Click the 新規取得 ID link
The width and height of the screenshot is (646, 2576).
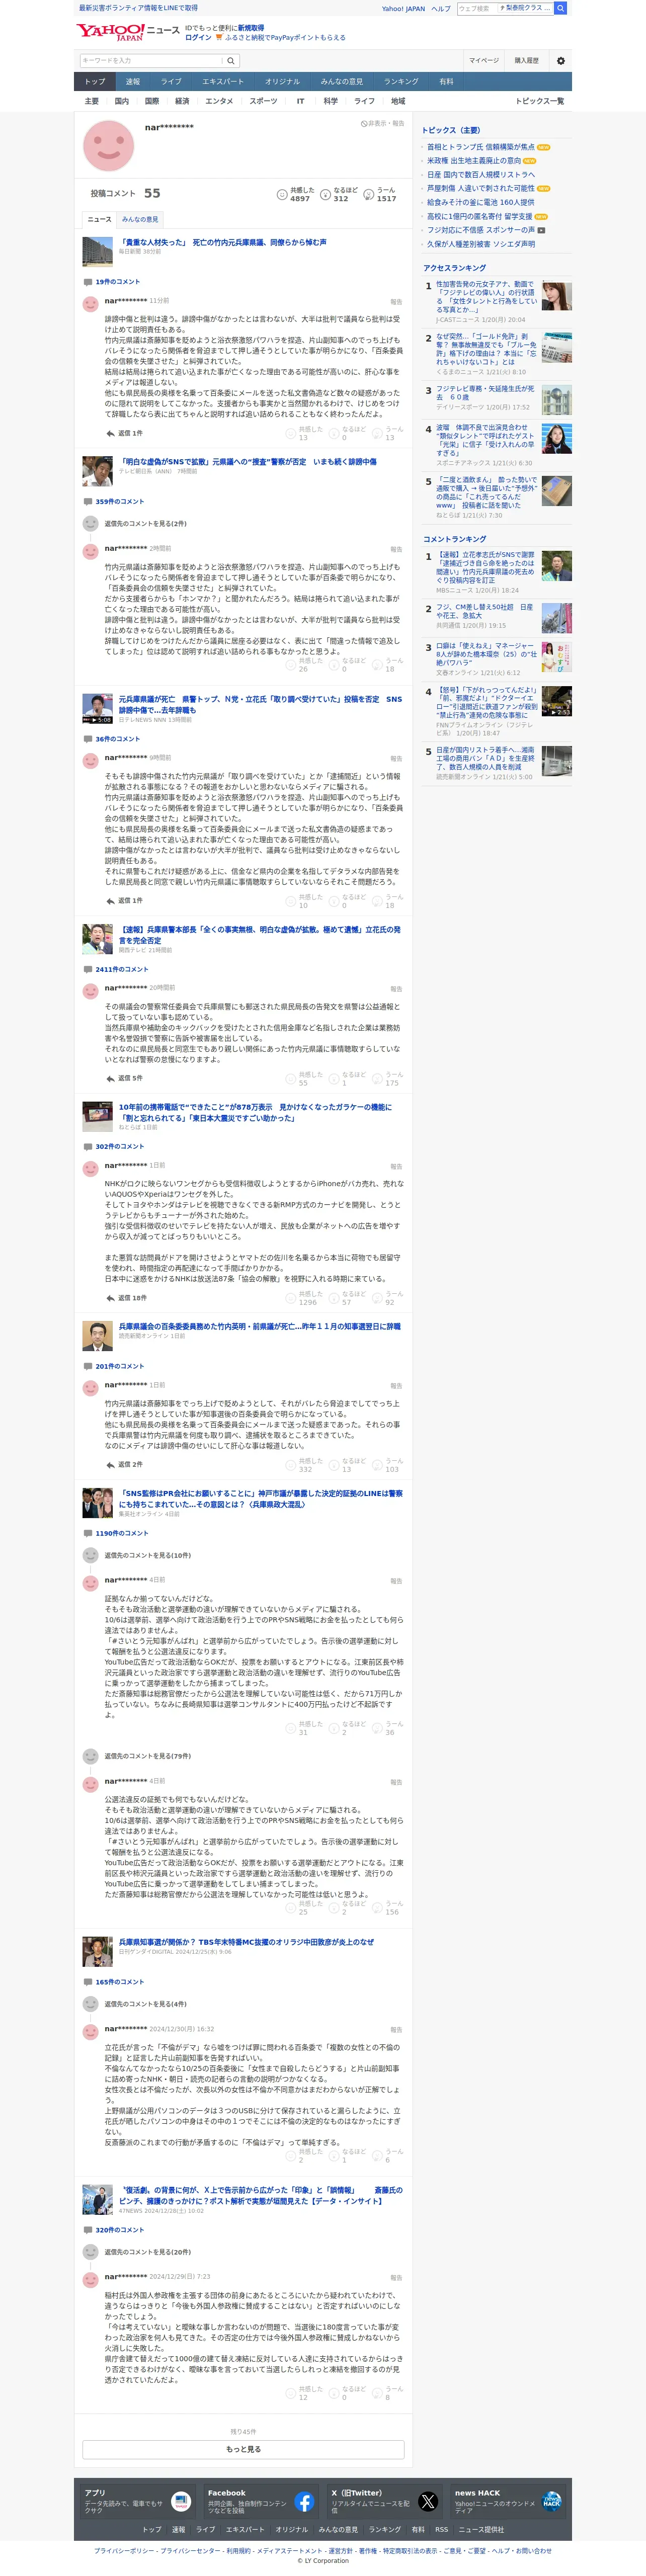click(x=251, y=28)
